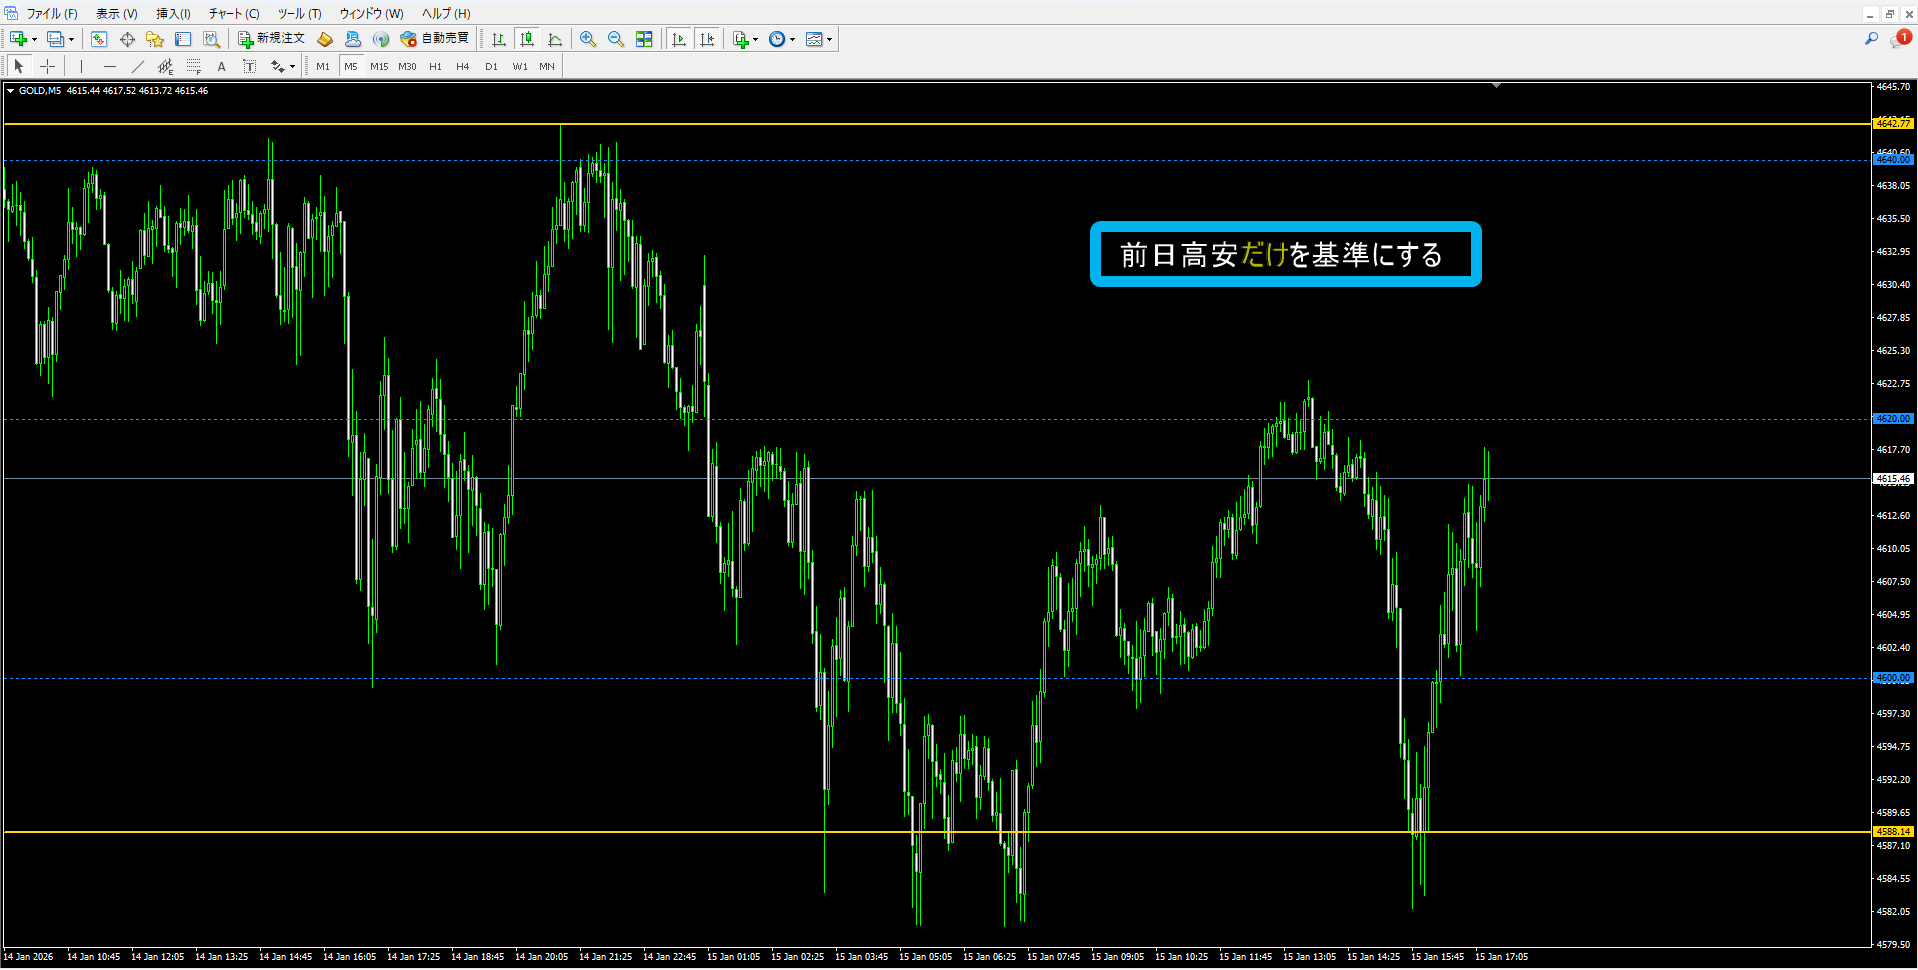The image size is (1918, 970).
Task: Toggle the chart shift button
Action: point(708,39)
